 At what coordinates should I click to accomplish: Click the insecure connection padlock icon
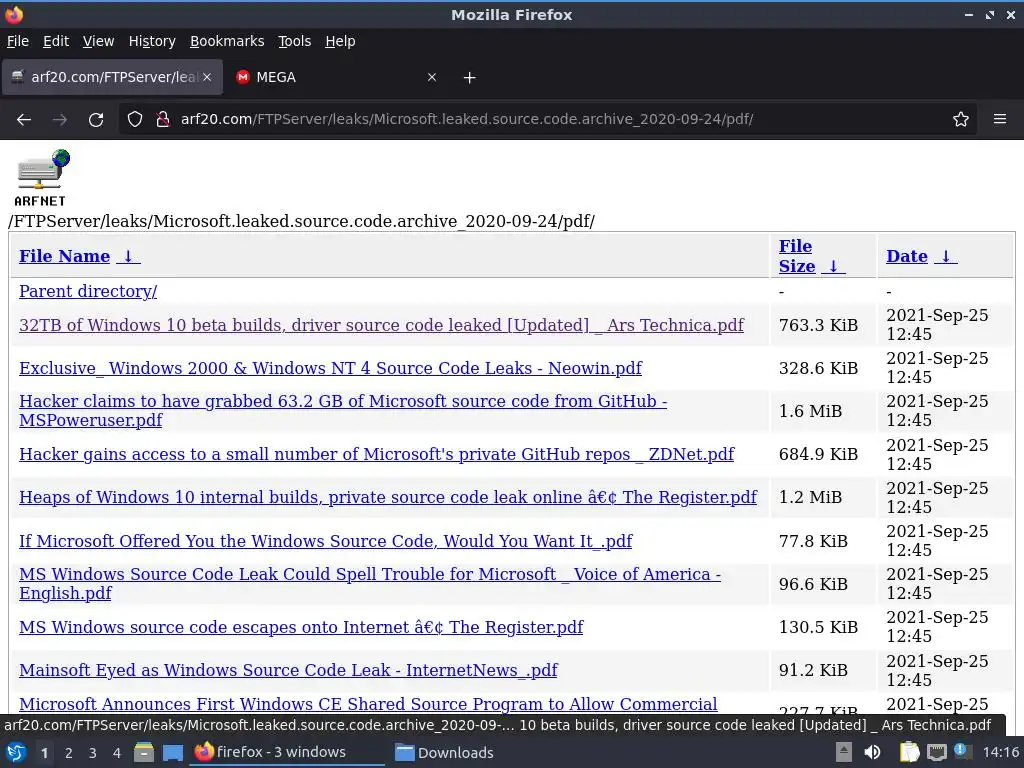tap(163, 119)
